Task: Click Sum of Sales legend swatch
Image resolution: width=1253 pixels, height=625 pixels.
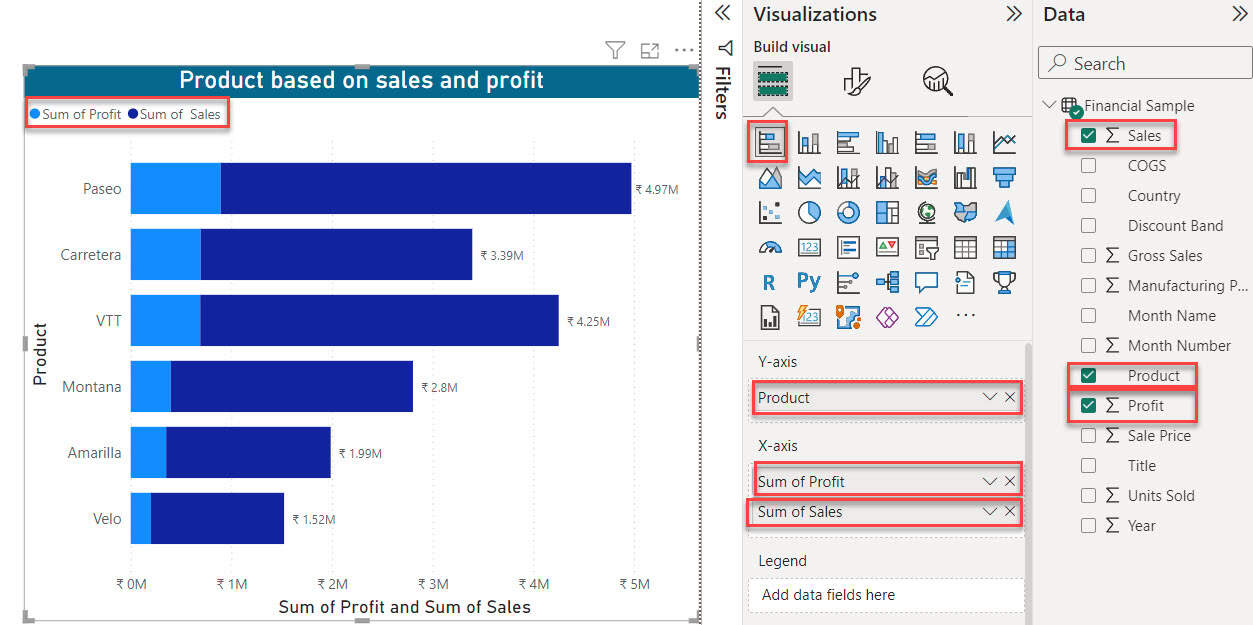Action: point(132,114)
